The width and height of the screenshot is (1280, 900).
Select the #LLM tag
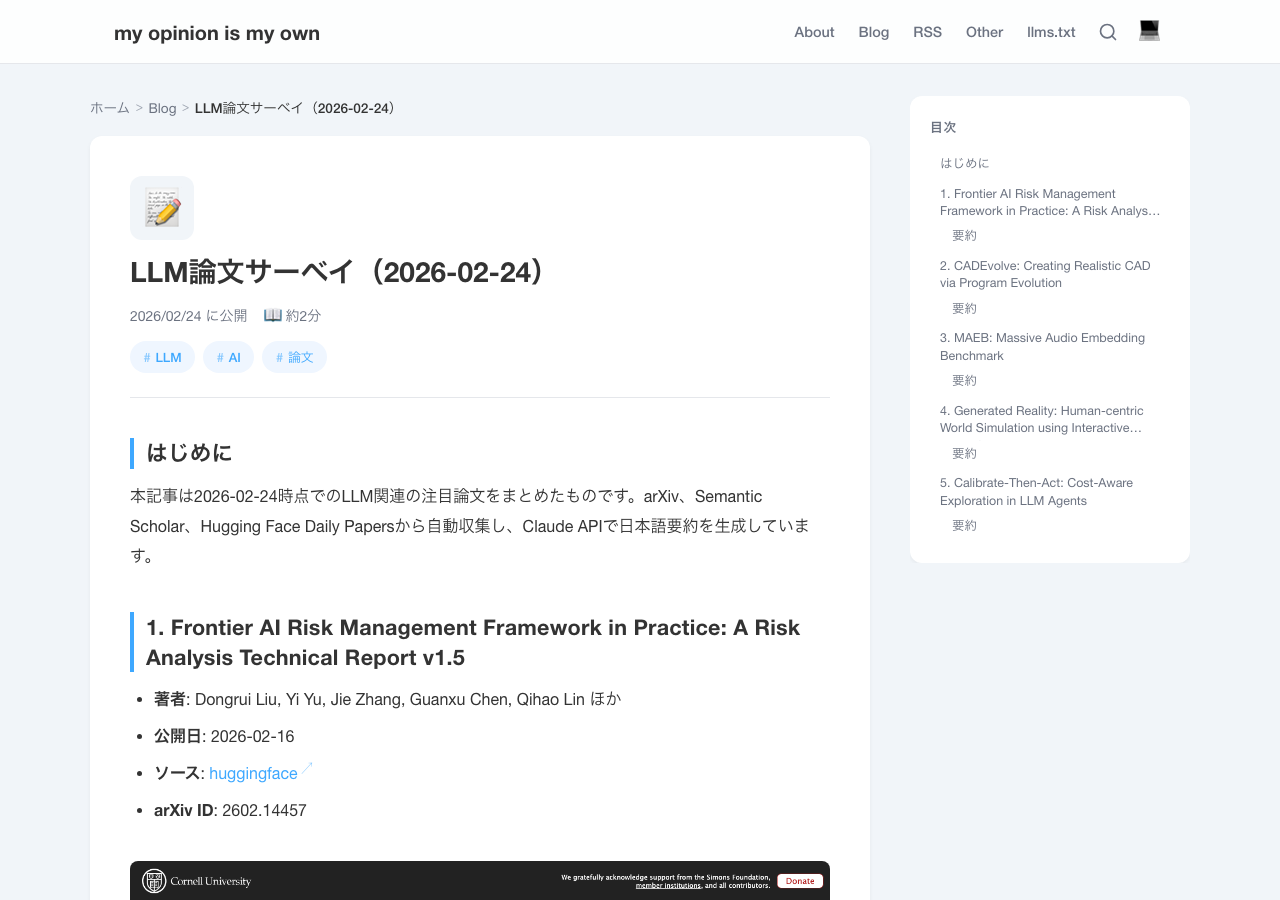(x=162, y=356)
